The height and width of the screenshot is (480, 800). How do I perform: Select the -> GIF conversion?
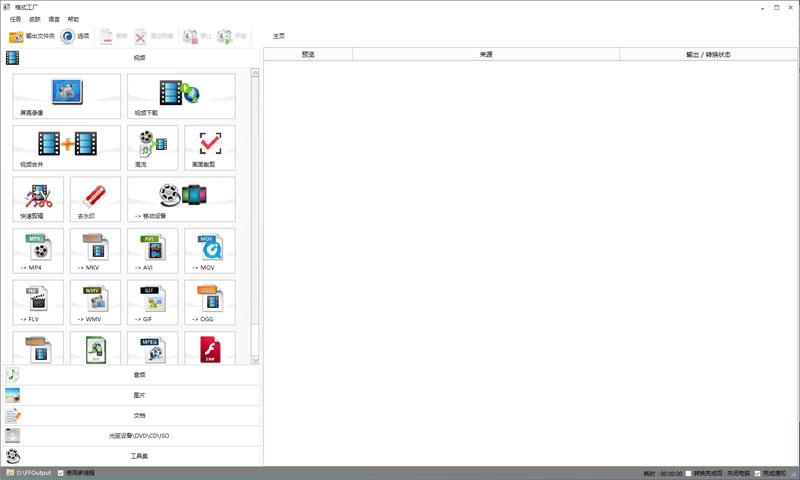point(153,302)
